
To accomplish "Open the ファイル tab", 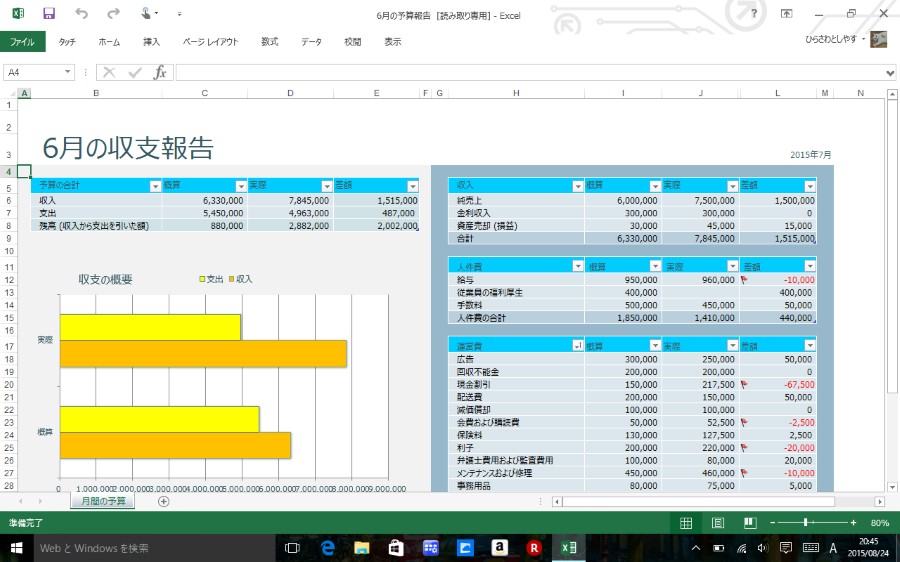I will coord(22,42).
